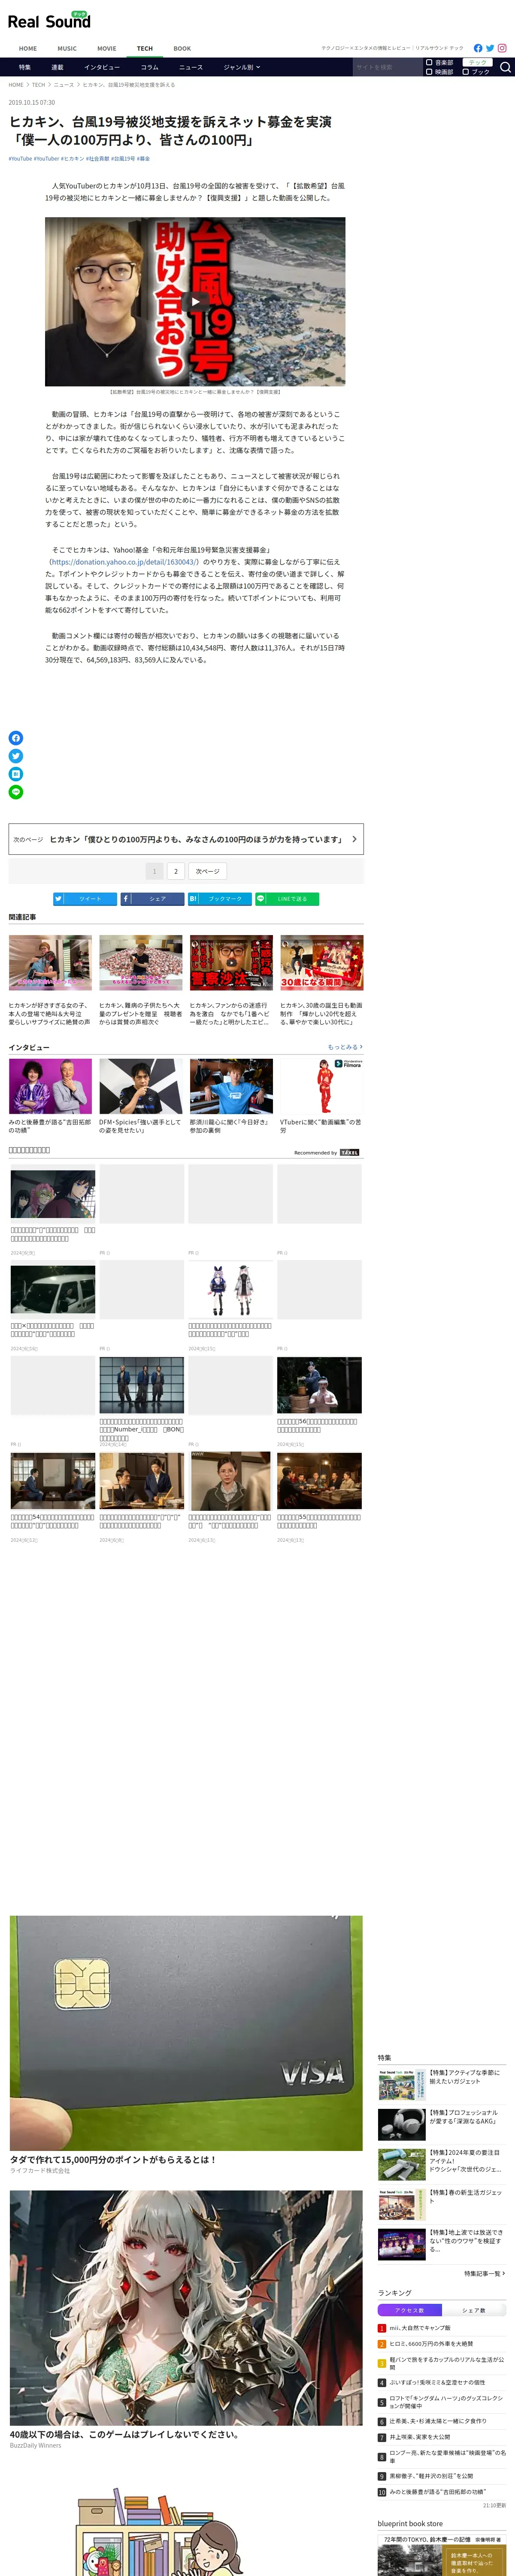This screenshot has width=515, height=2576.
Task: Open the MUSIC tab
Action: (67, 48)
